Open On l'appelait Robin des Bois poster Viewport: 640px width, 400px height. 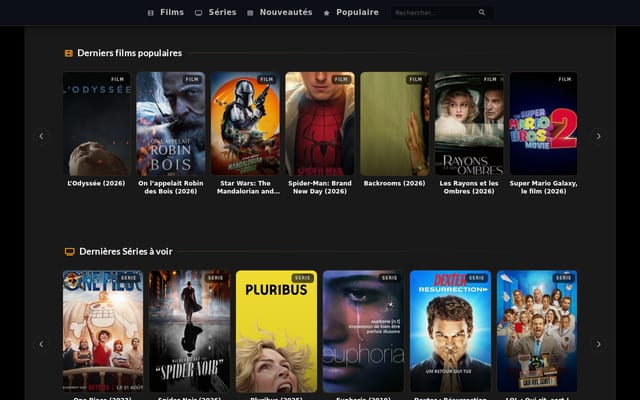coord(171,124)
